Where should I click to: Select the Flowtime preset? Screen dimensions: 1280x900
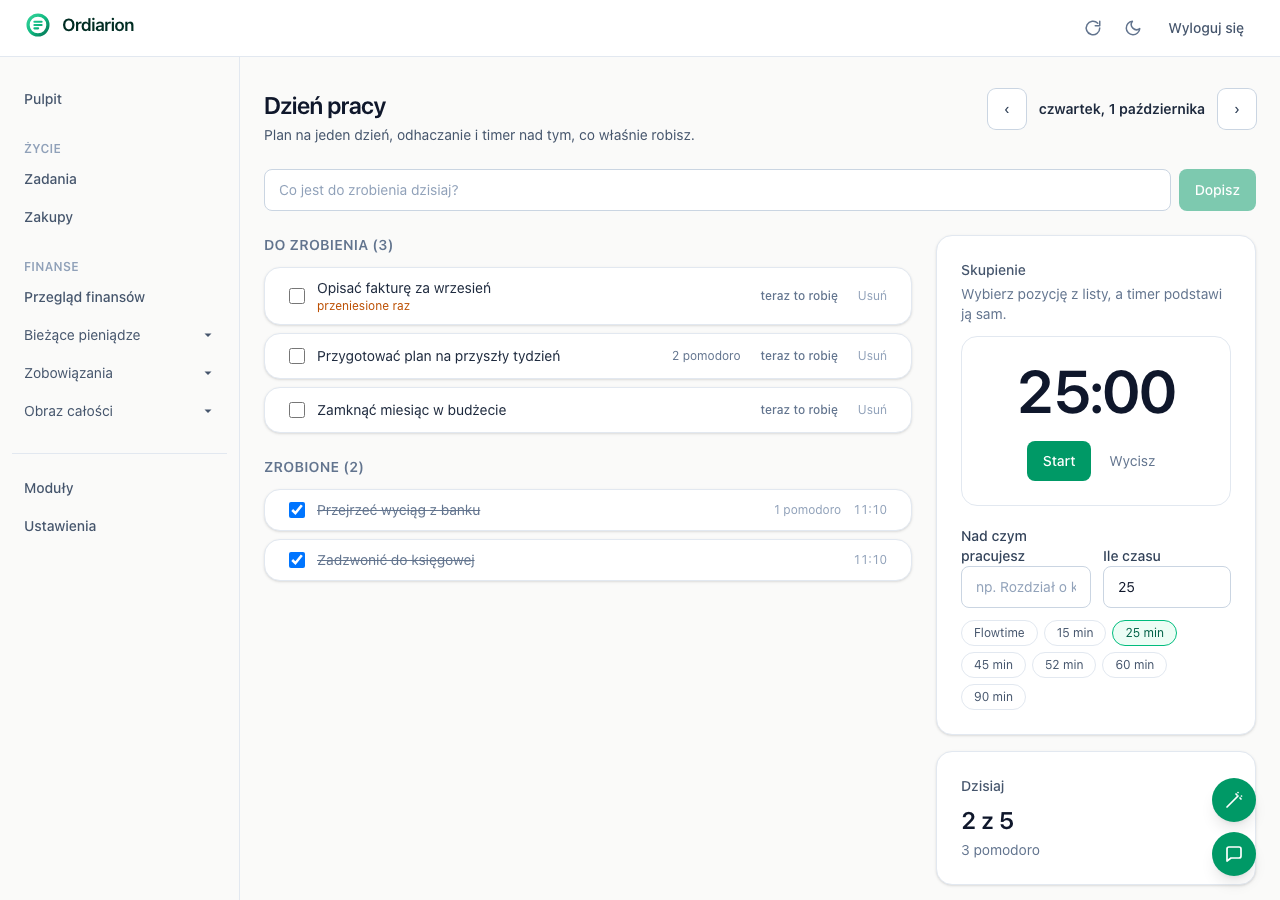click(999, 633)
